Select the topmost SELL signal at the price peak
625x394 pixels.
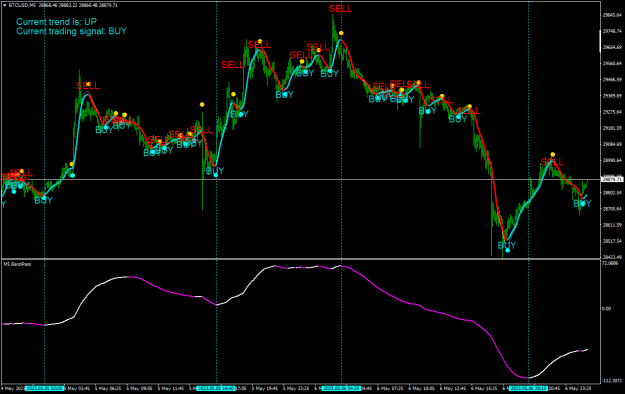coord(340,9)
